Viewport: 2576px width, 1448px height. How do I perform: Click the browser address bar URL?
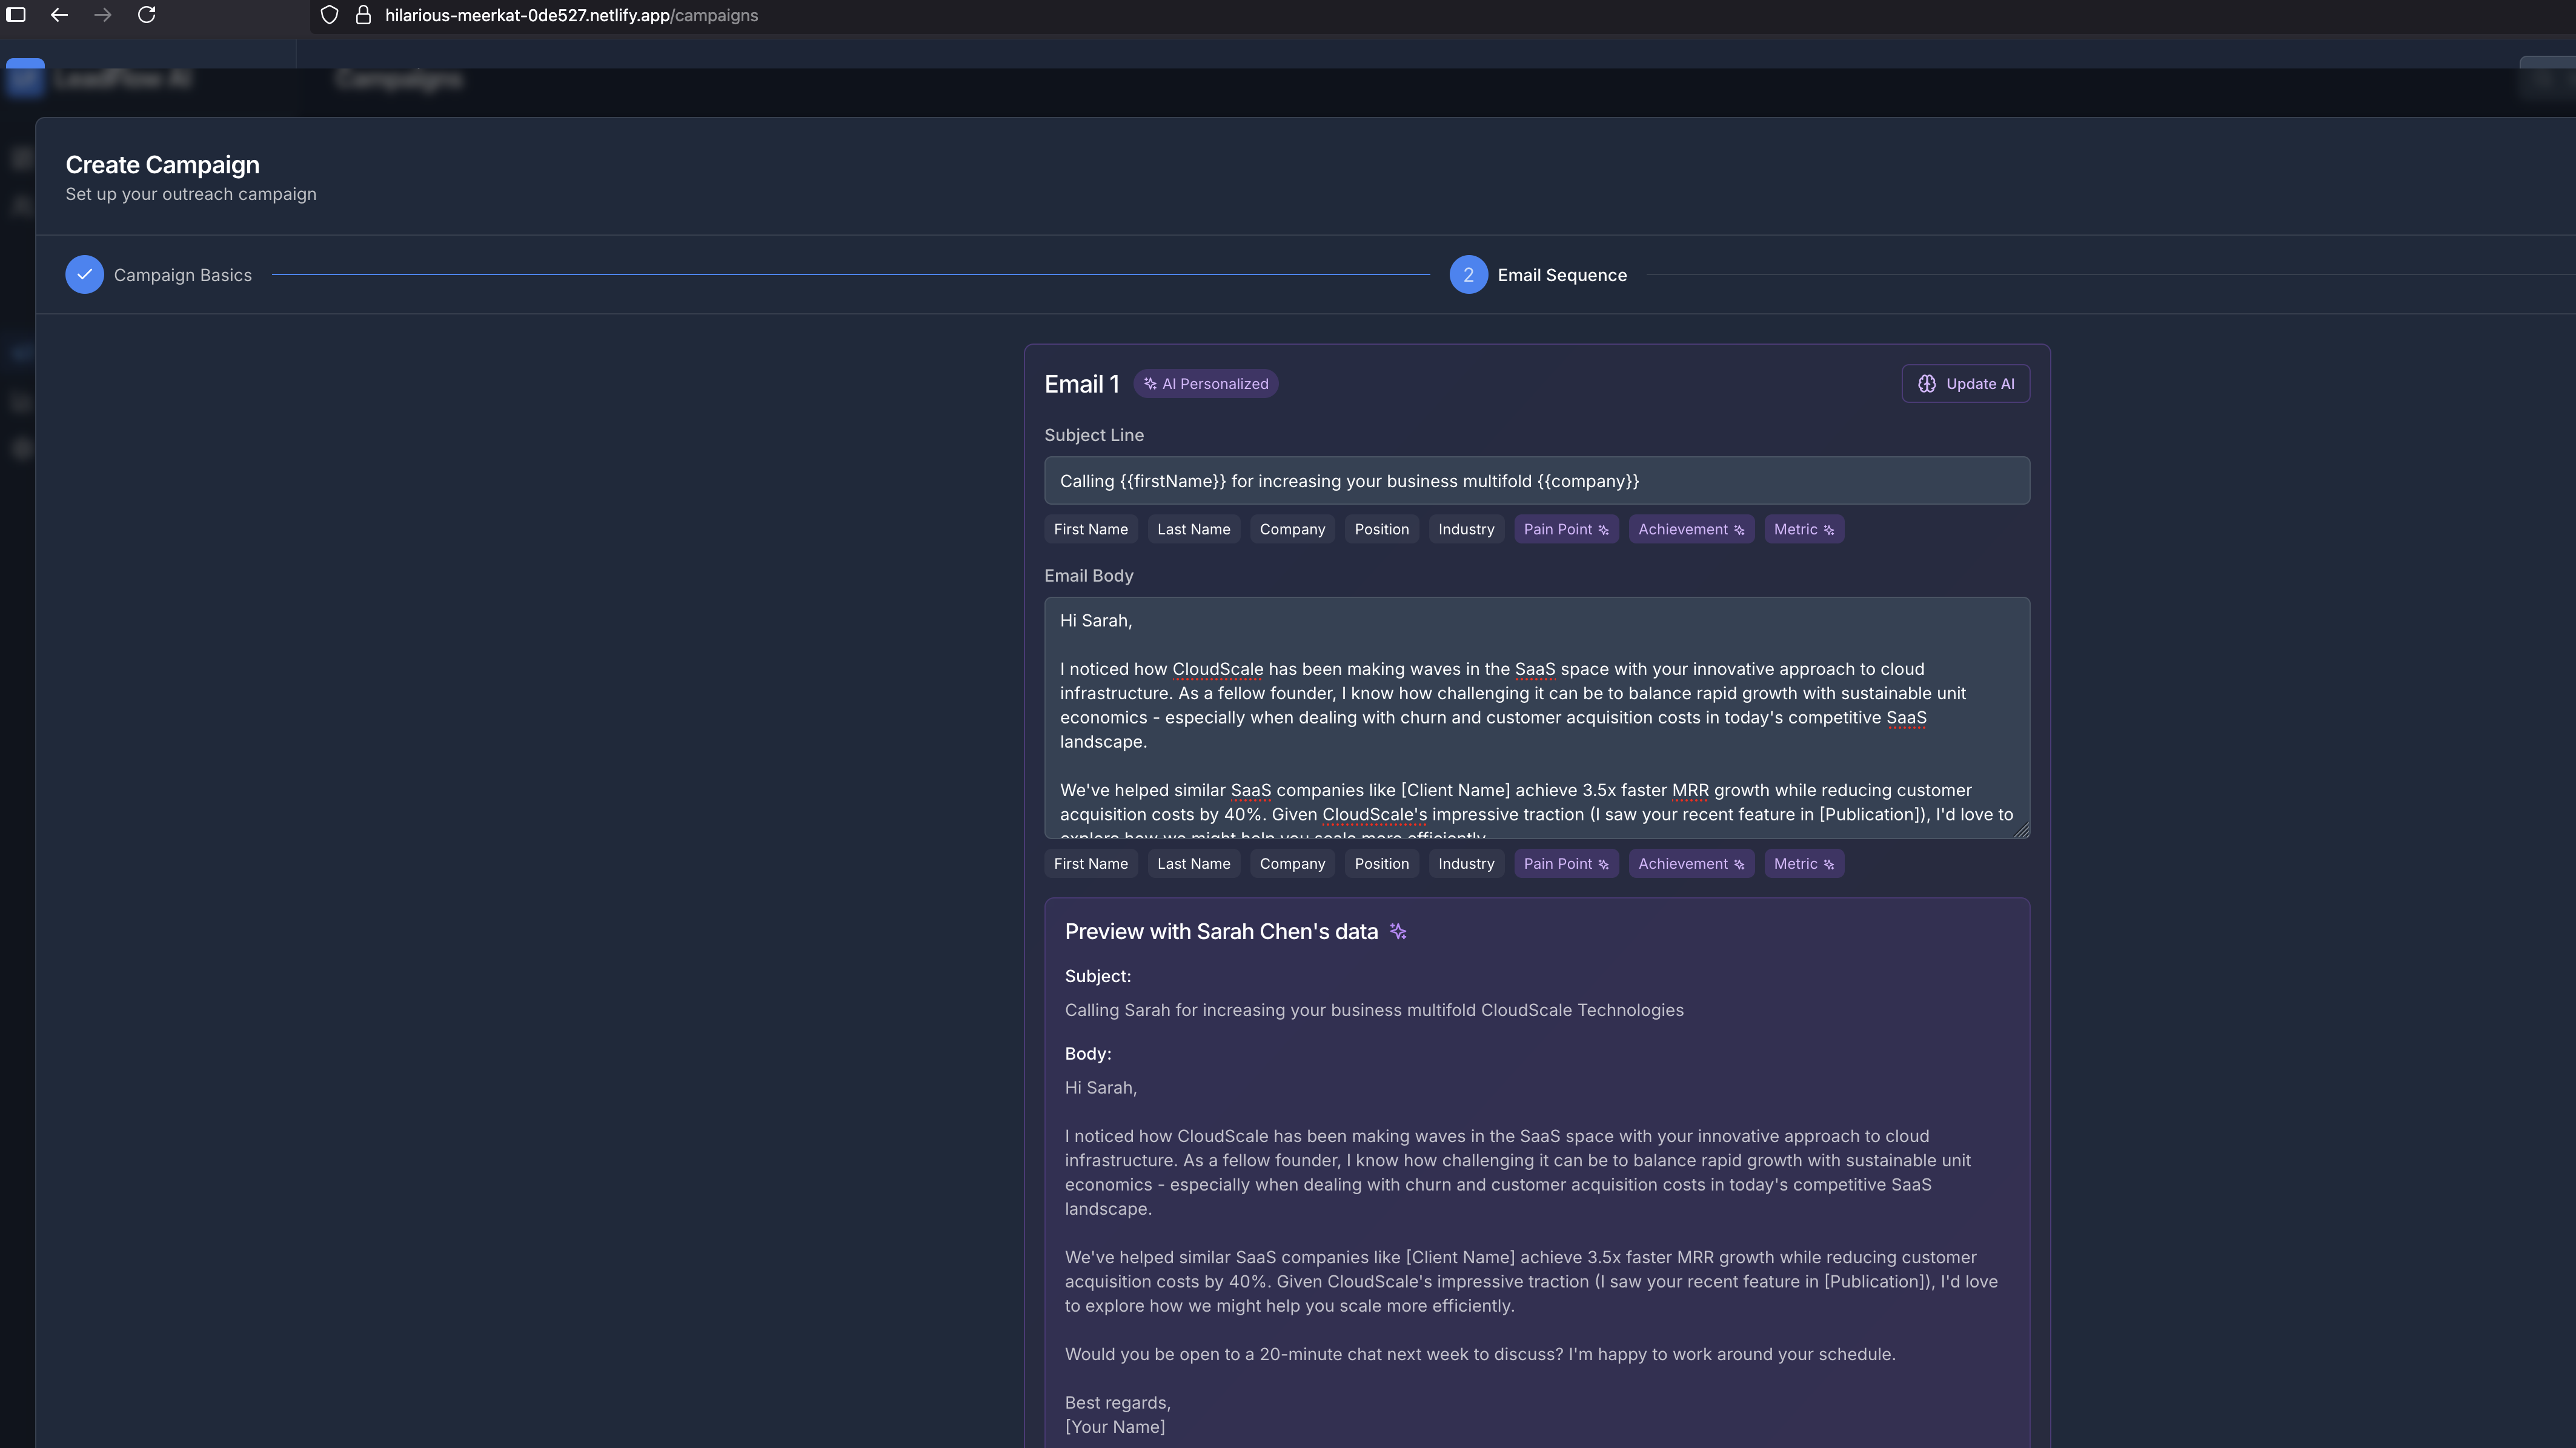(571, 15)
